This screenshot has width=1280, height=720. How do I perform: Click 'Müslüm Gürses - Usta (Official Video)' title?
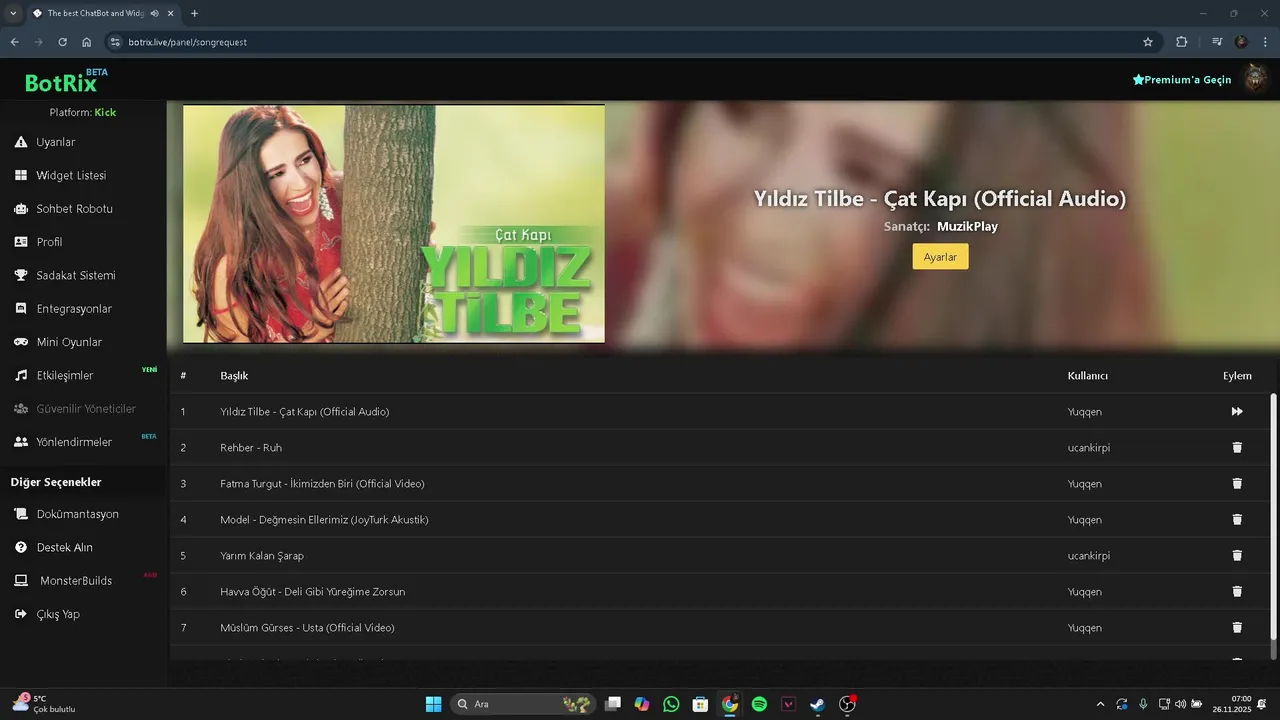point(307,628)
